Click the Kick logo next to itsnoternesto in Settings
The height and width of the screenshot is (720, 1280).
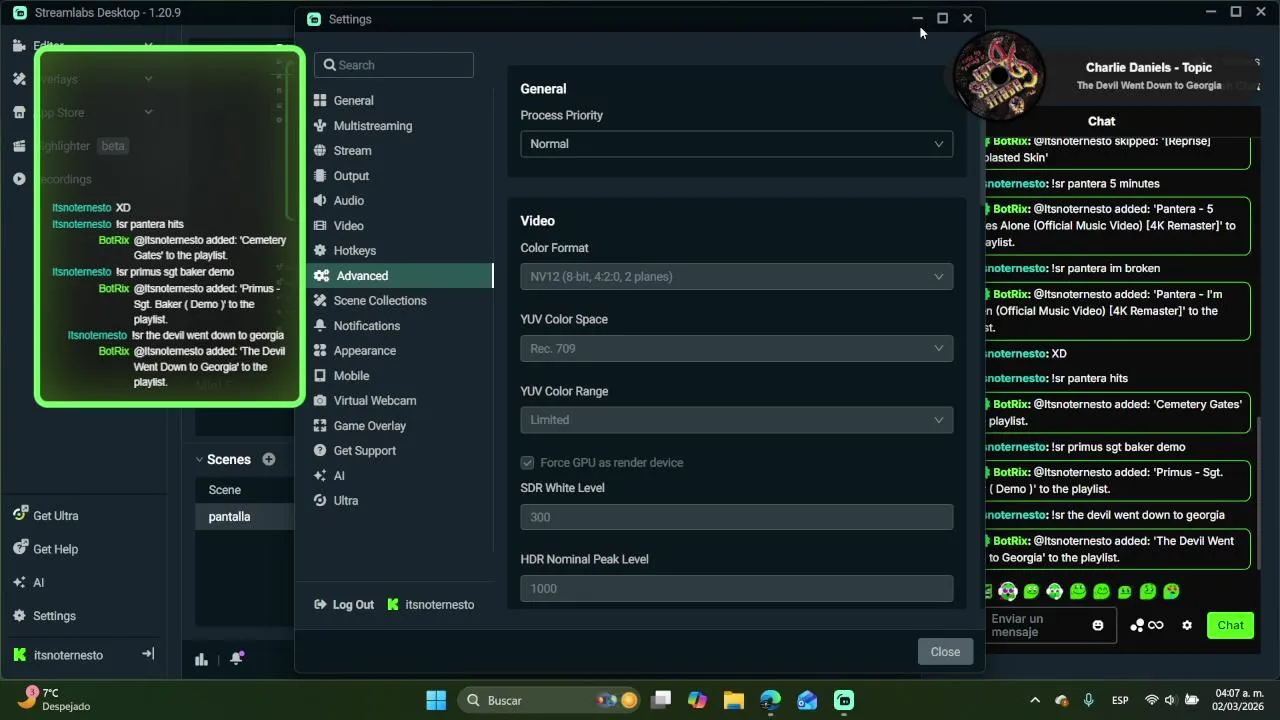(393, 605)
